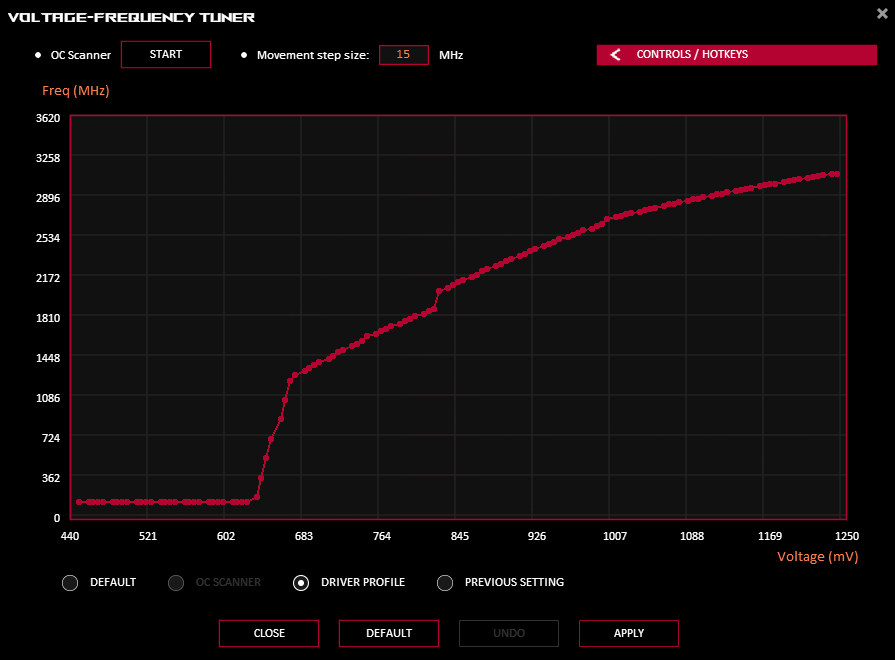Click the Movement step size input field

point(404,55)
